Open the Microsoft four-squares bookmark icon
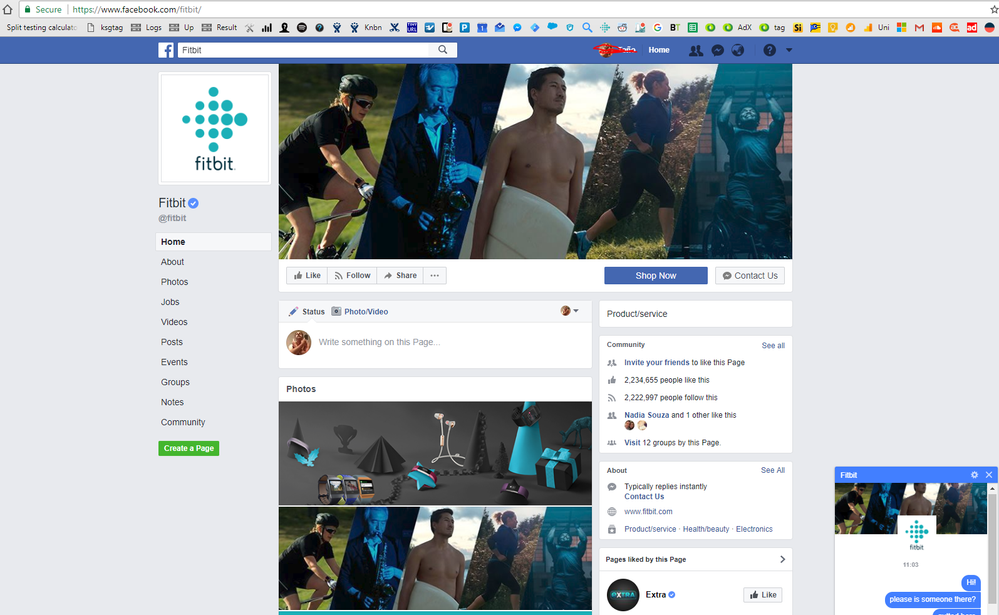This screenshot has height=615, width=999. pyautogui.click(x=901, y=27)
